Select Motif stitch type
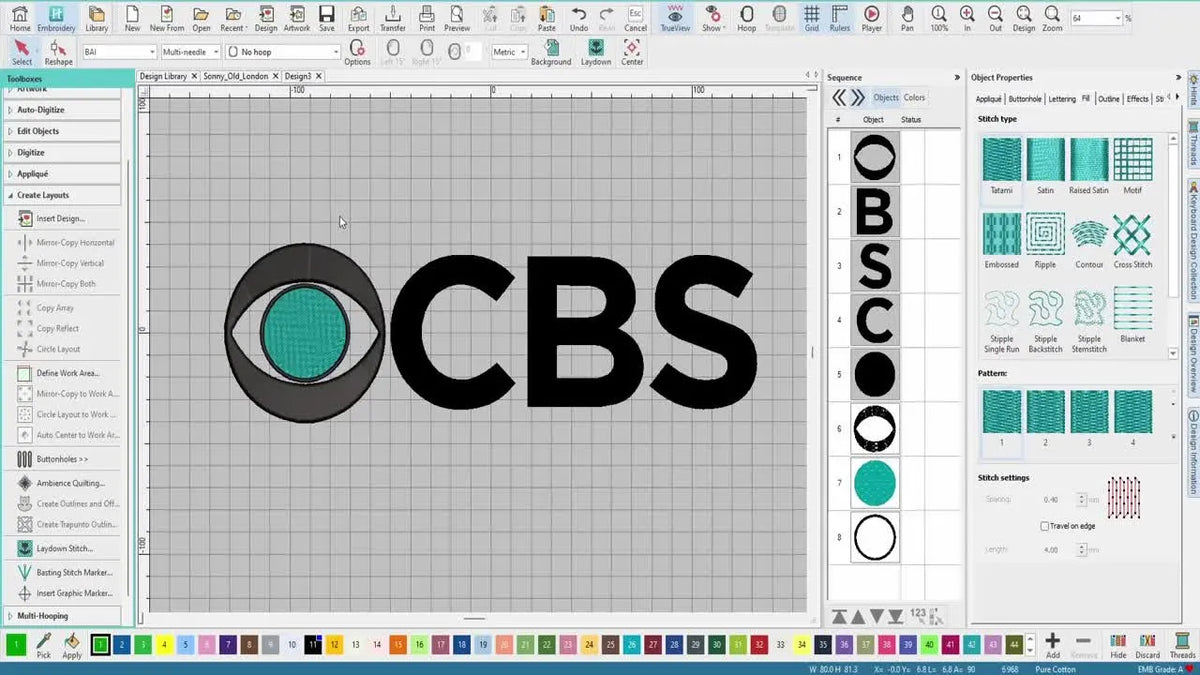Image resolution: width=1200 pixels, height=675 pixels. pyautogui.click(x=1133, y=166)
